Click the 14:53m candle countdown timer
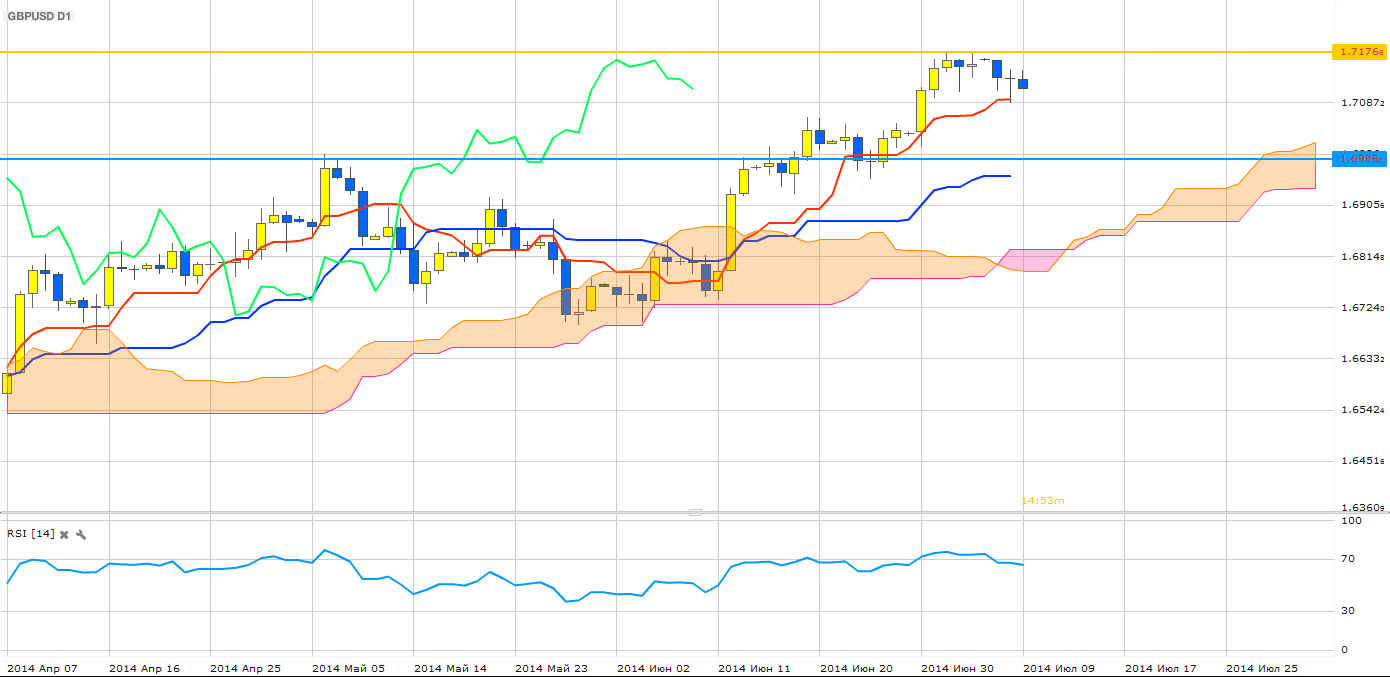1390x677 pixels. click(x=1042, y=500)
